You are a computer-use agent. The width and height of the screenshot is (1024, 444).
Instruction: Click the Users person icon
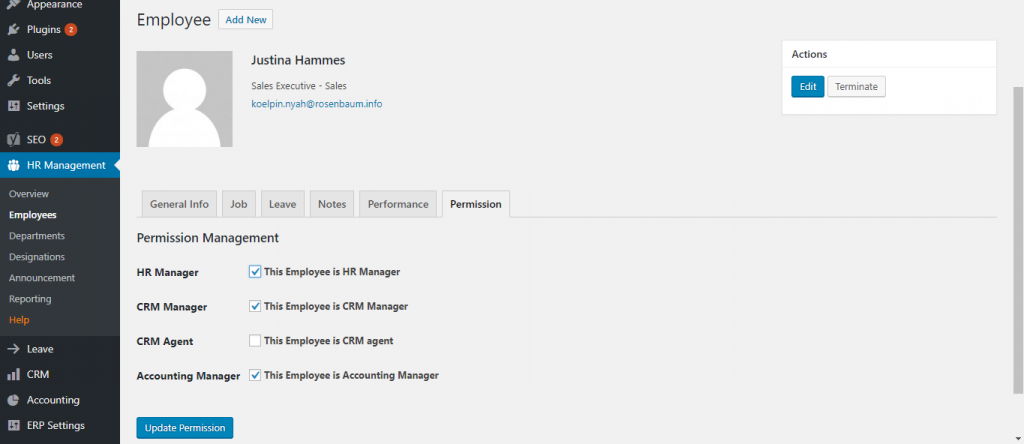point(13,55)
